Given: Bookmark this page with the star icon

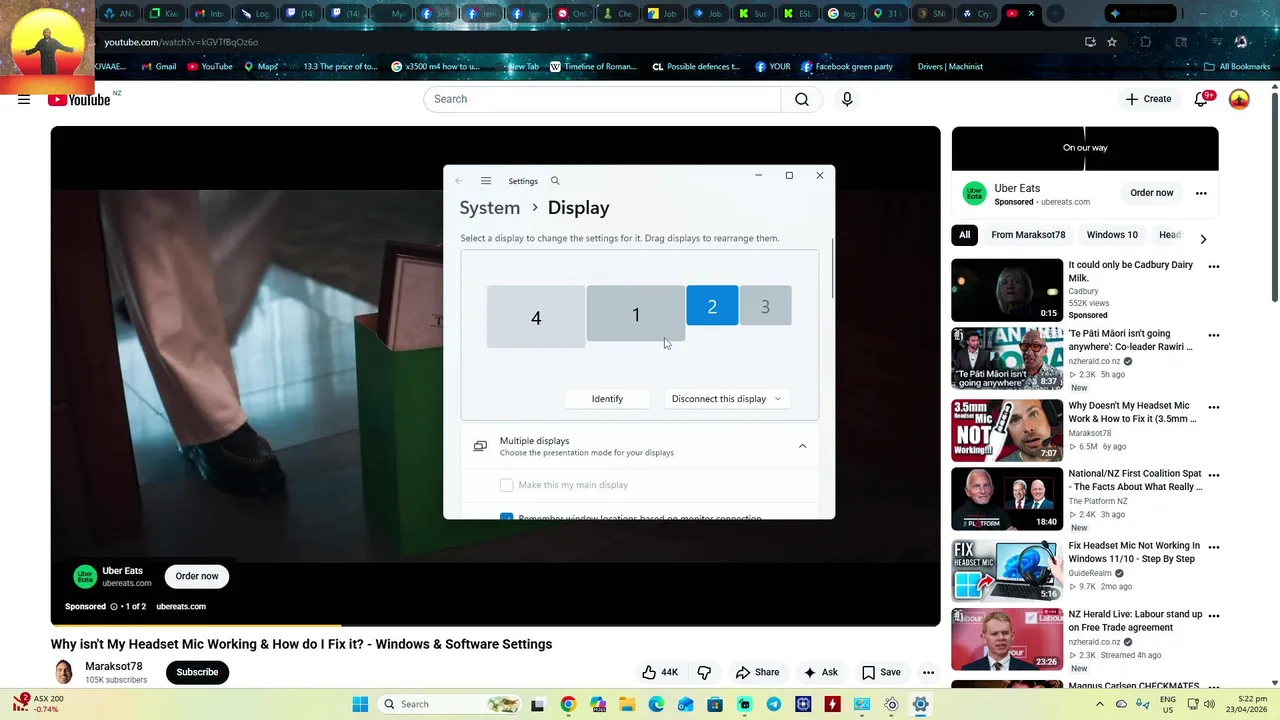Looking at the screenshot, I should (1112, 42).
